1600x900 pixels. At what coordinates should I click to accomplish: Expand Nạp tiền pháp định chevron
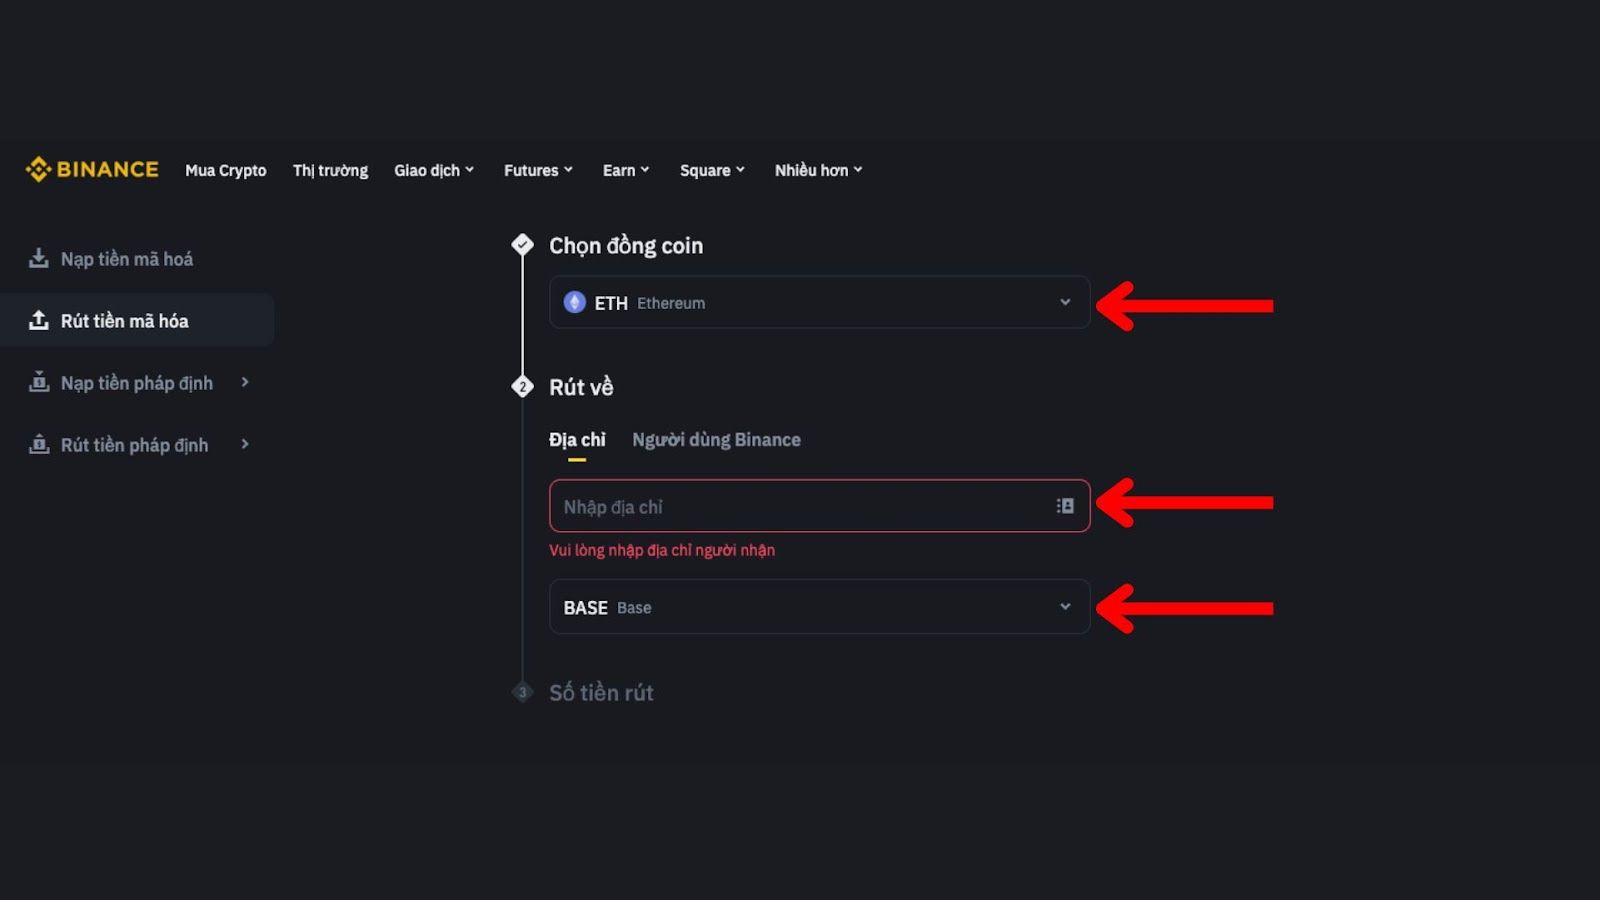(244, 382)
